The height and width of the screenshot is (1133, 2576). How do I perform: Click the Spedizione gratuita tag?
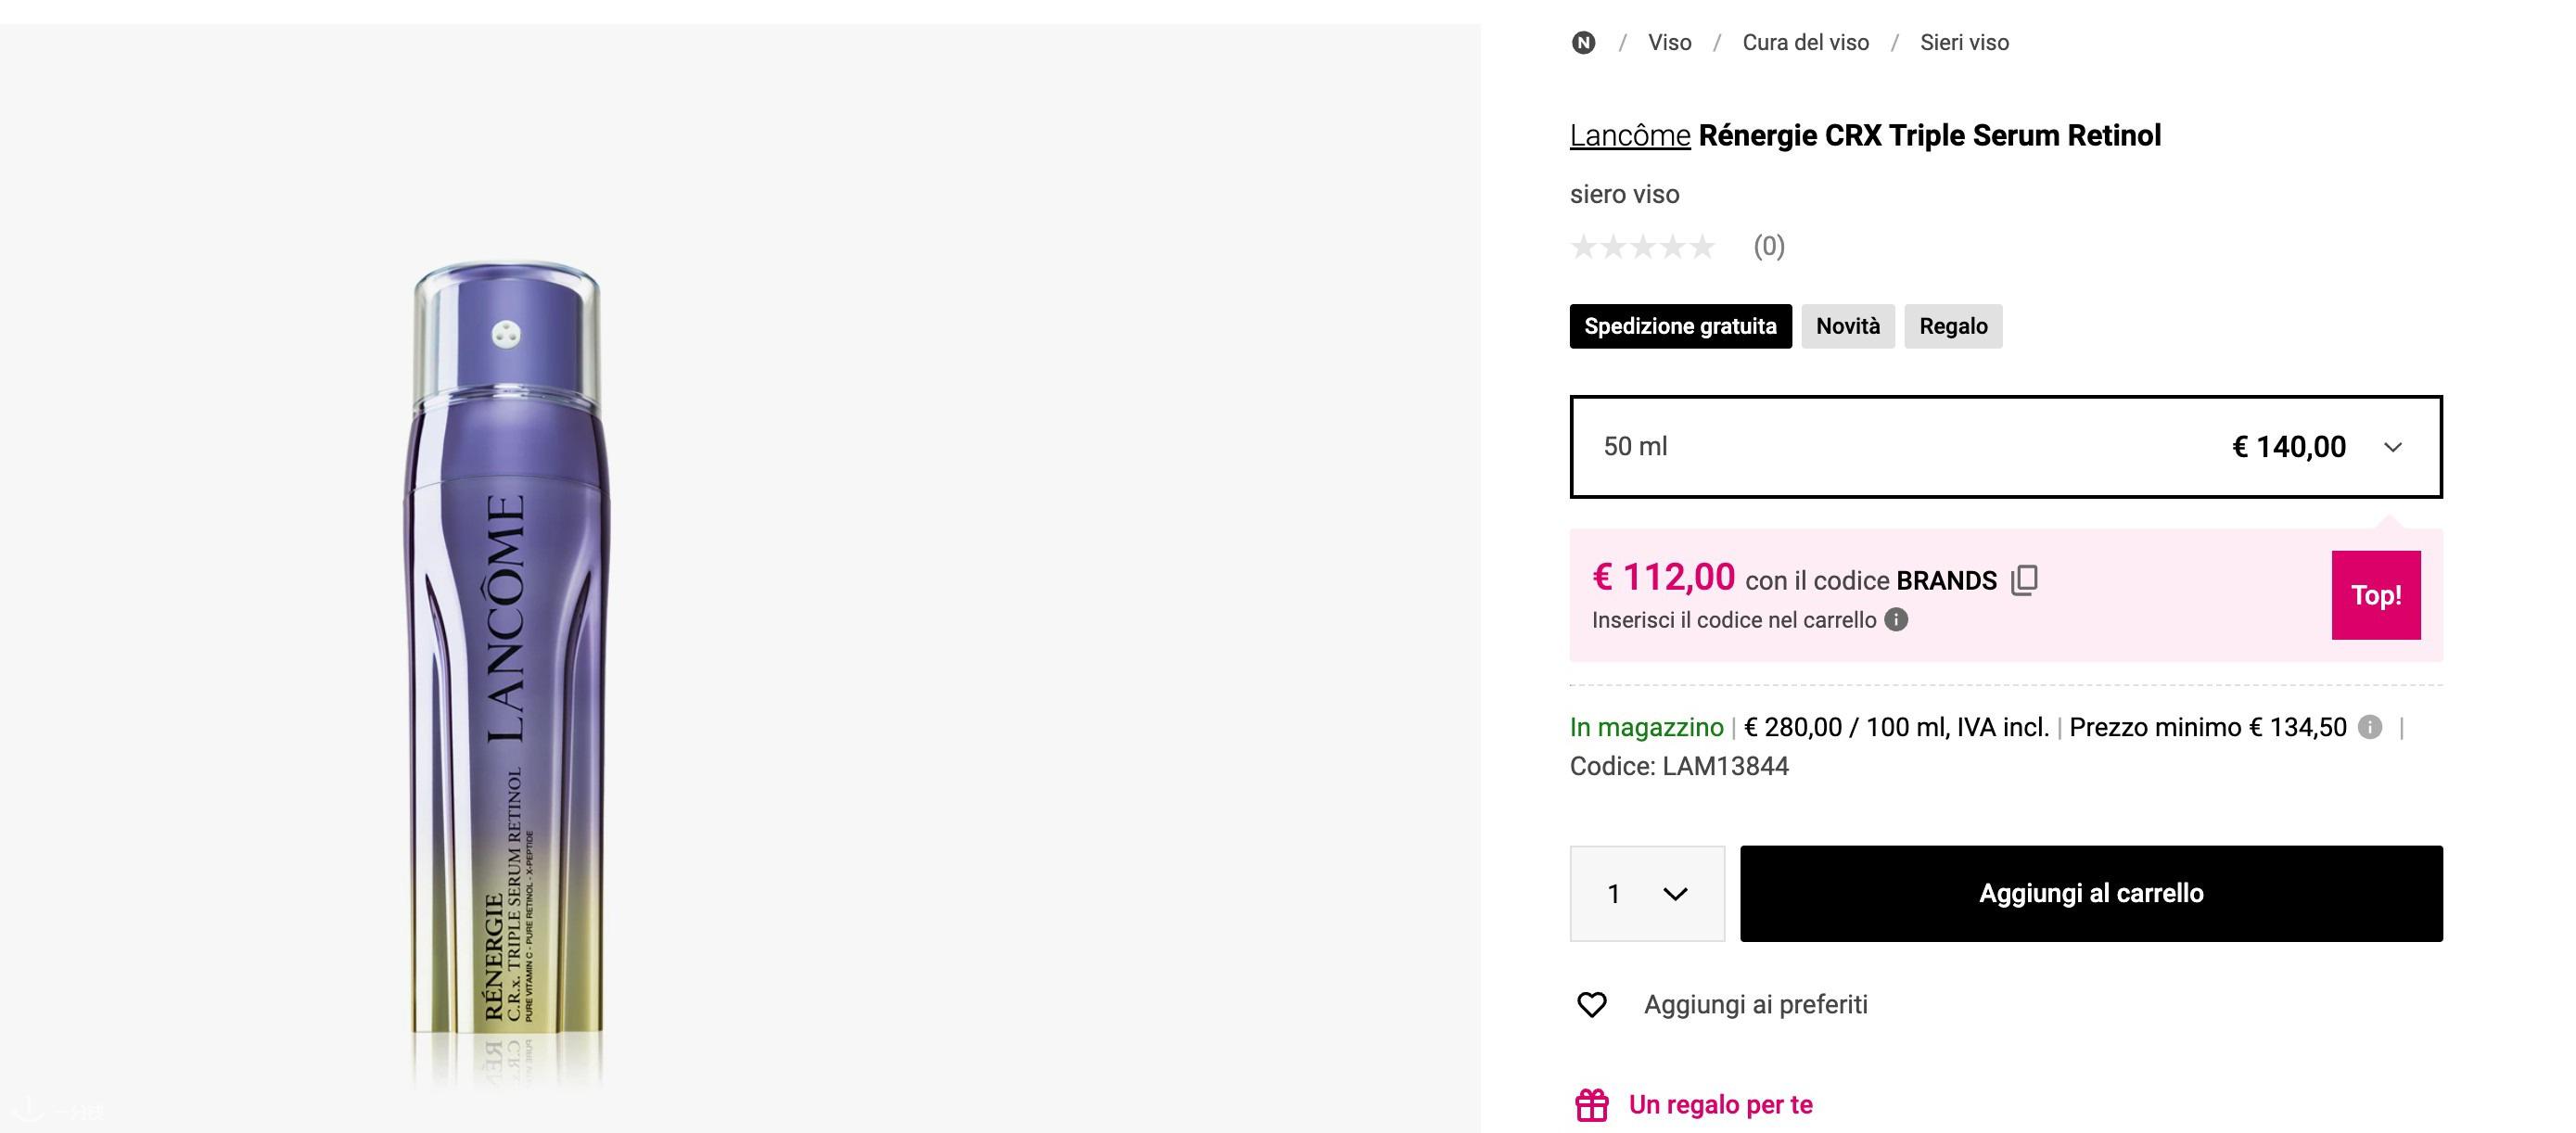(x=1680, y=326)
